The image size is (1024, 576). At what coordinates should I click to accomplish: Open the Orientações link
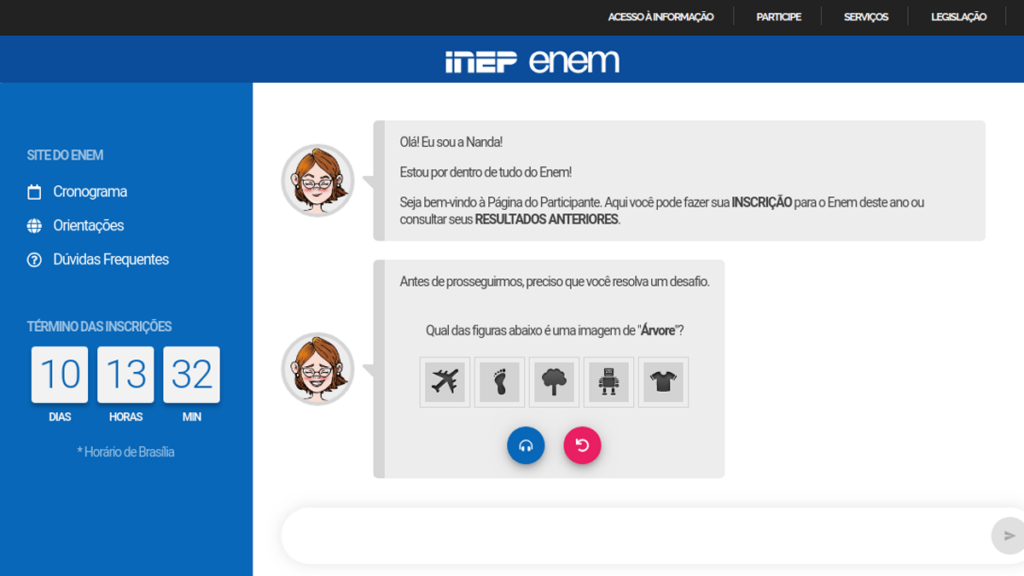[88, 226]
